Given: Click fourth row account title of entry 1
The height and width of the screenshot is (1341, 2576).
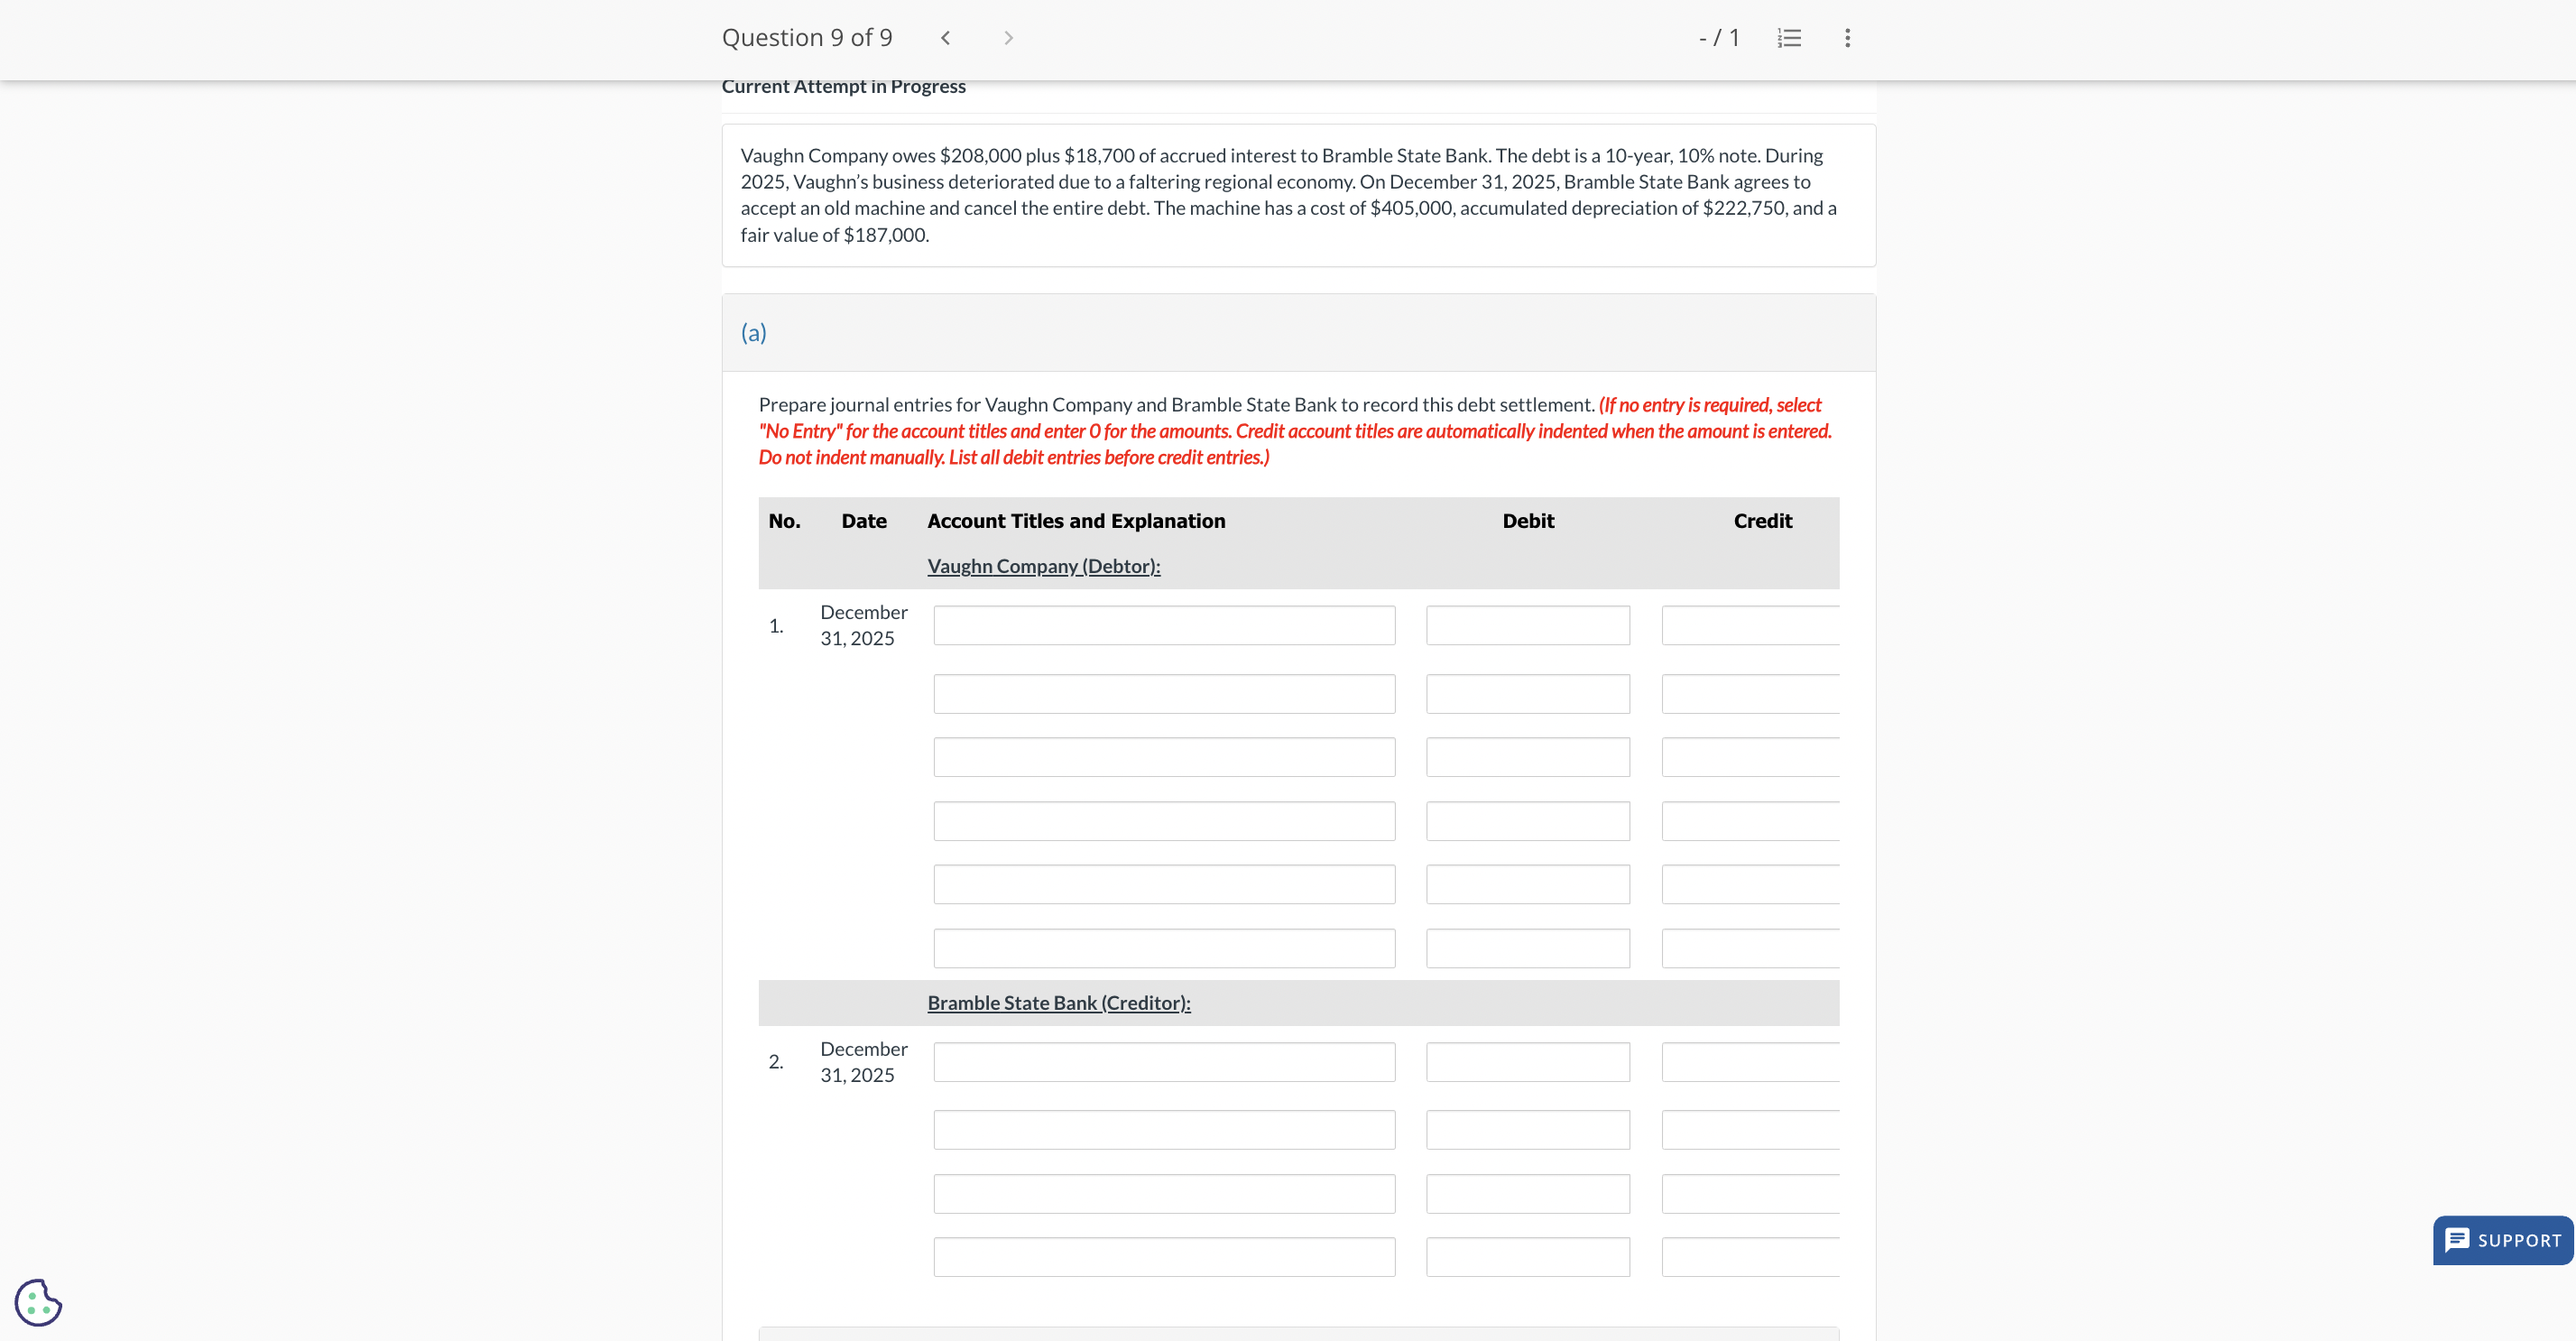Looking at the screenshot, I should tap(1164, 821).
